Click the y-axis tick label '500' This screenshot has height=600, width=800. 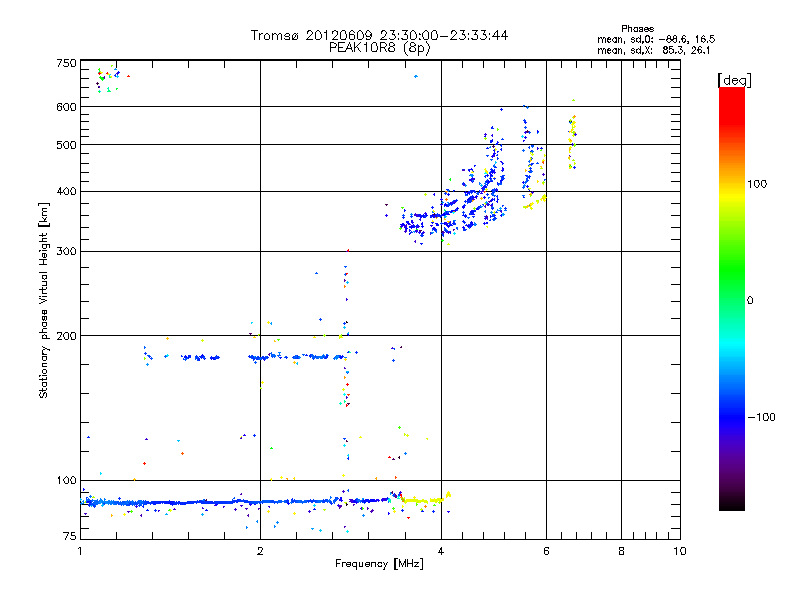point(67,145)
